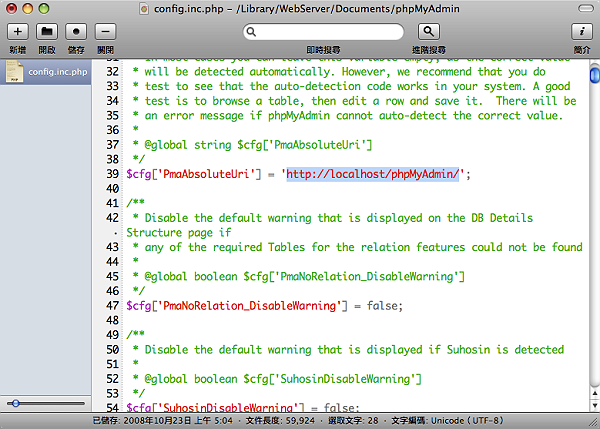Click the Unicode (UTF-8) encoding status
Screen dimensions: 600x429
[447, 421]
